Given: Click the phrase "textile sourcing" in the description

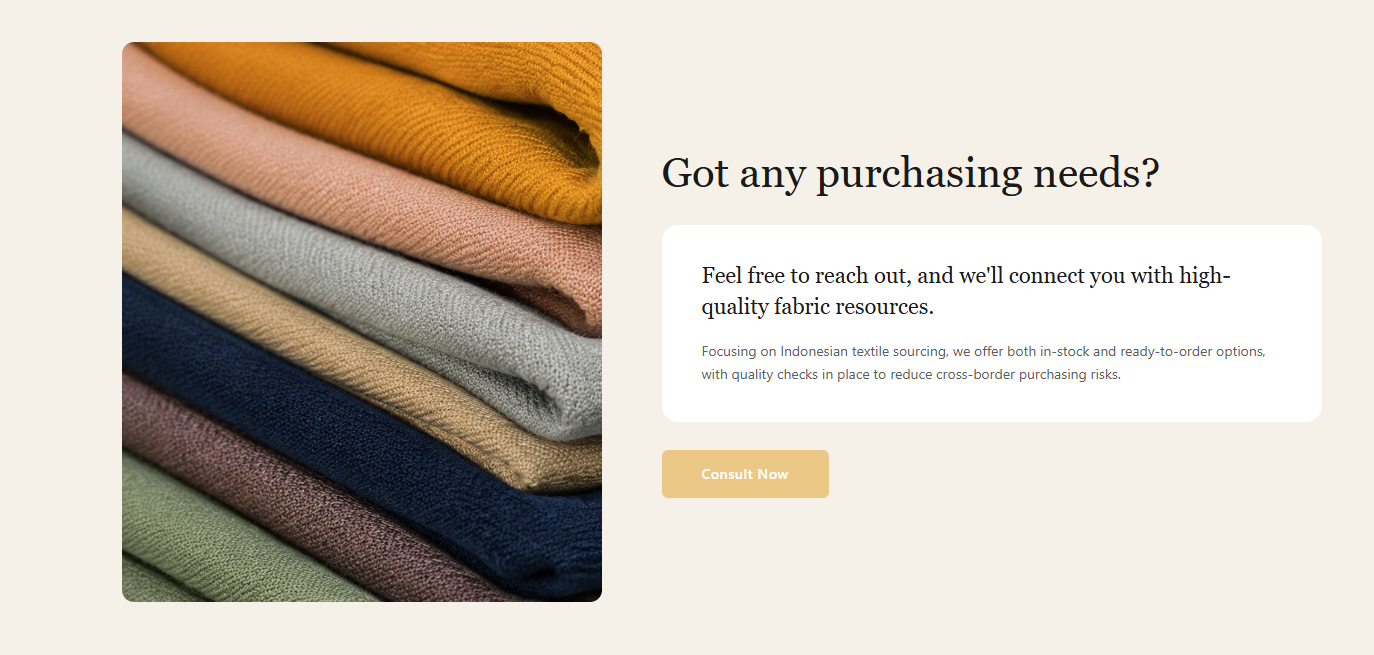Looking at the screenshot, I should point(899,352).
